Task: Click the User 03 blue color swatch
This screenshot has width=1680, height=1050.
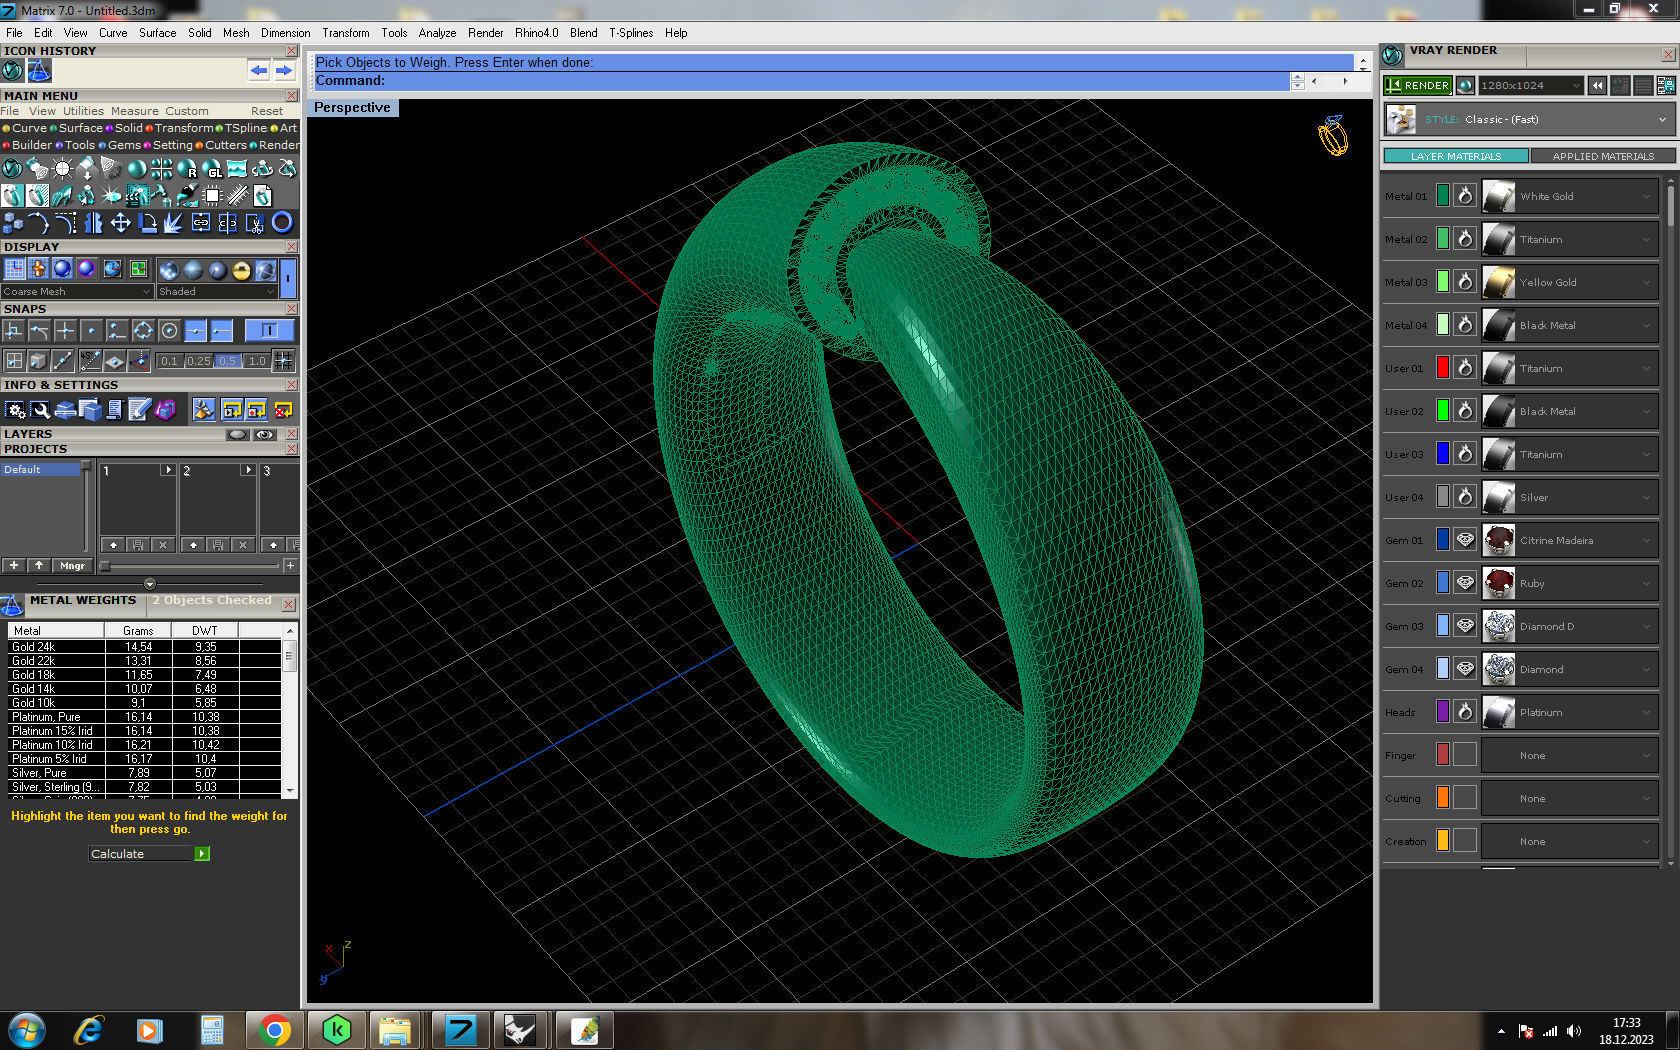Action: [1442, 454]
